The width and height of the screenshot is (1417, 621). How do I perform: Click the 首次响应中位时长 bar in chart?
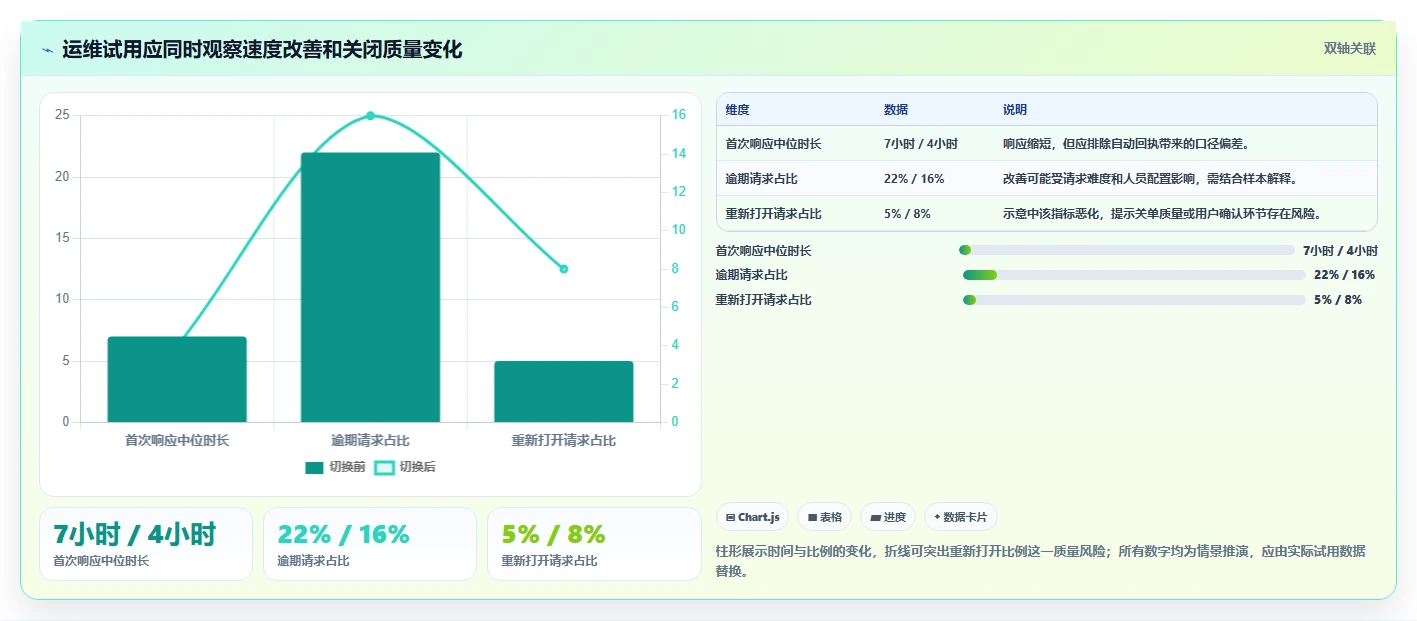(x=177, y=379)
